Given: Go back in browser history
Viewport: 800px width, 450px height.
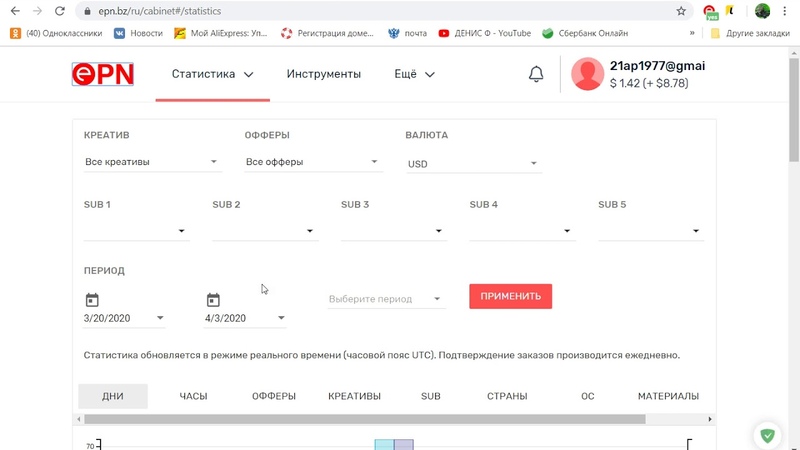Looking at the screenshot, I should (15, 11).
